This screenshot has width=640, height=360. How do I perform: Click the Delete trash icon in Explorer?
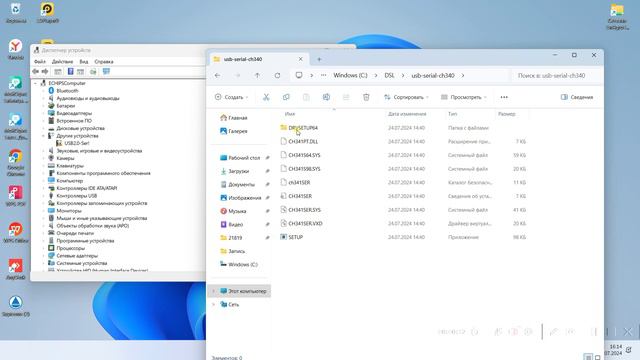tap(366, 97)
